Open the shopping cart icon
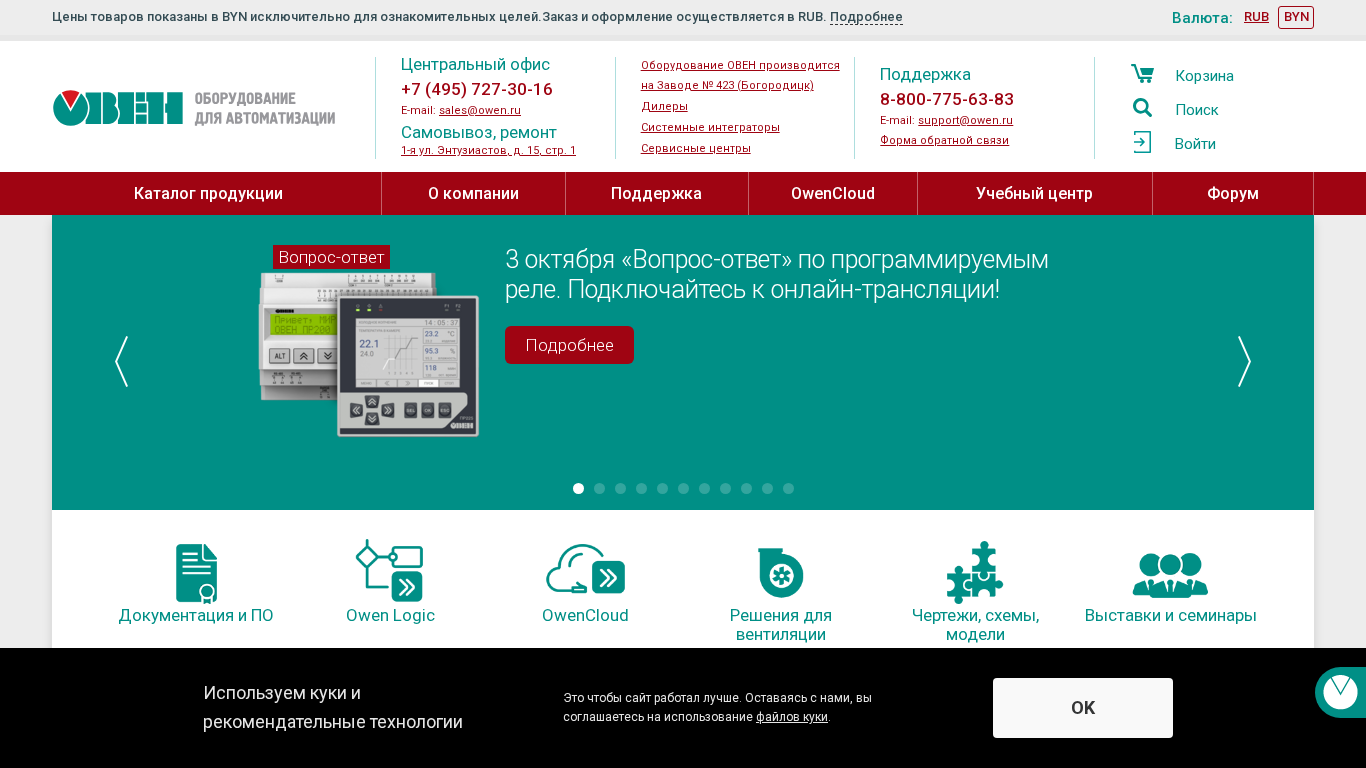The width and height of the screenshot is (1366, 768). tap(1142, 74)
